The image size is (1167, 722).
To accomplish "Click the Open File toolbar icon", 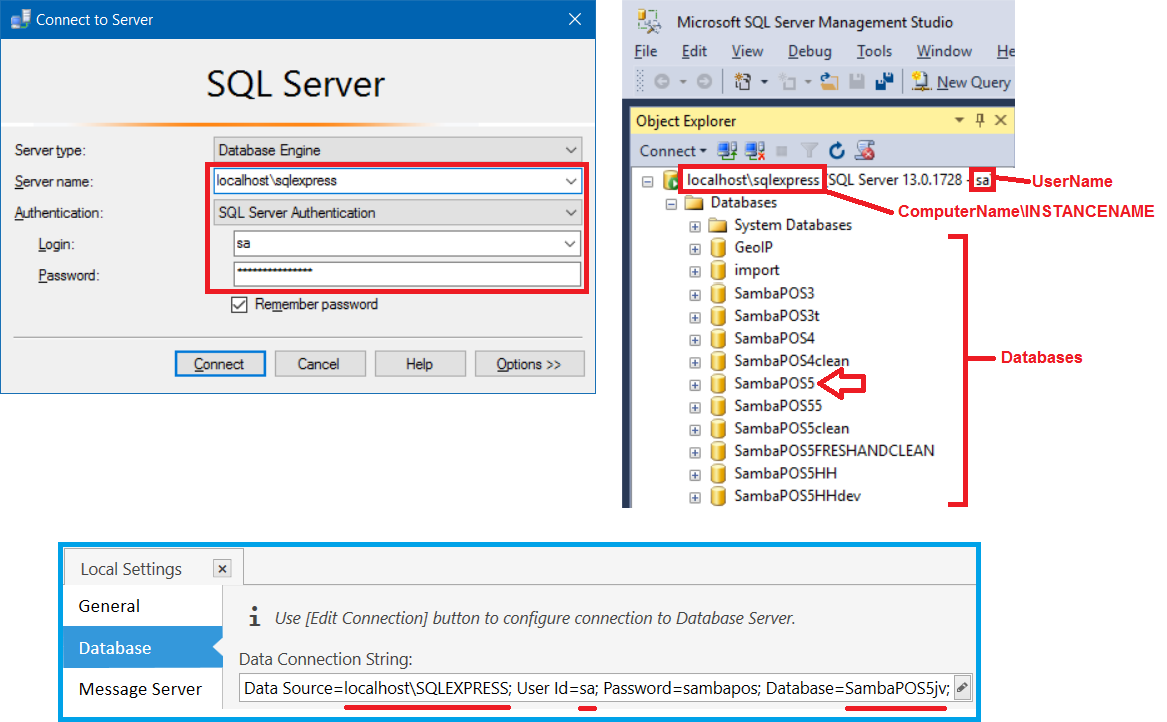I will (x=829, y=82).
